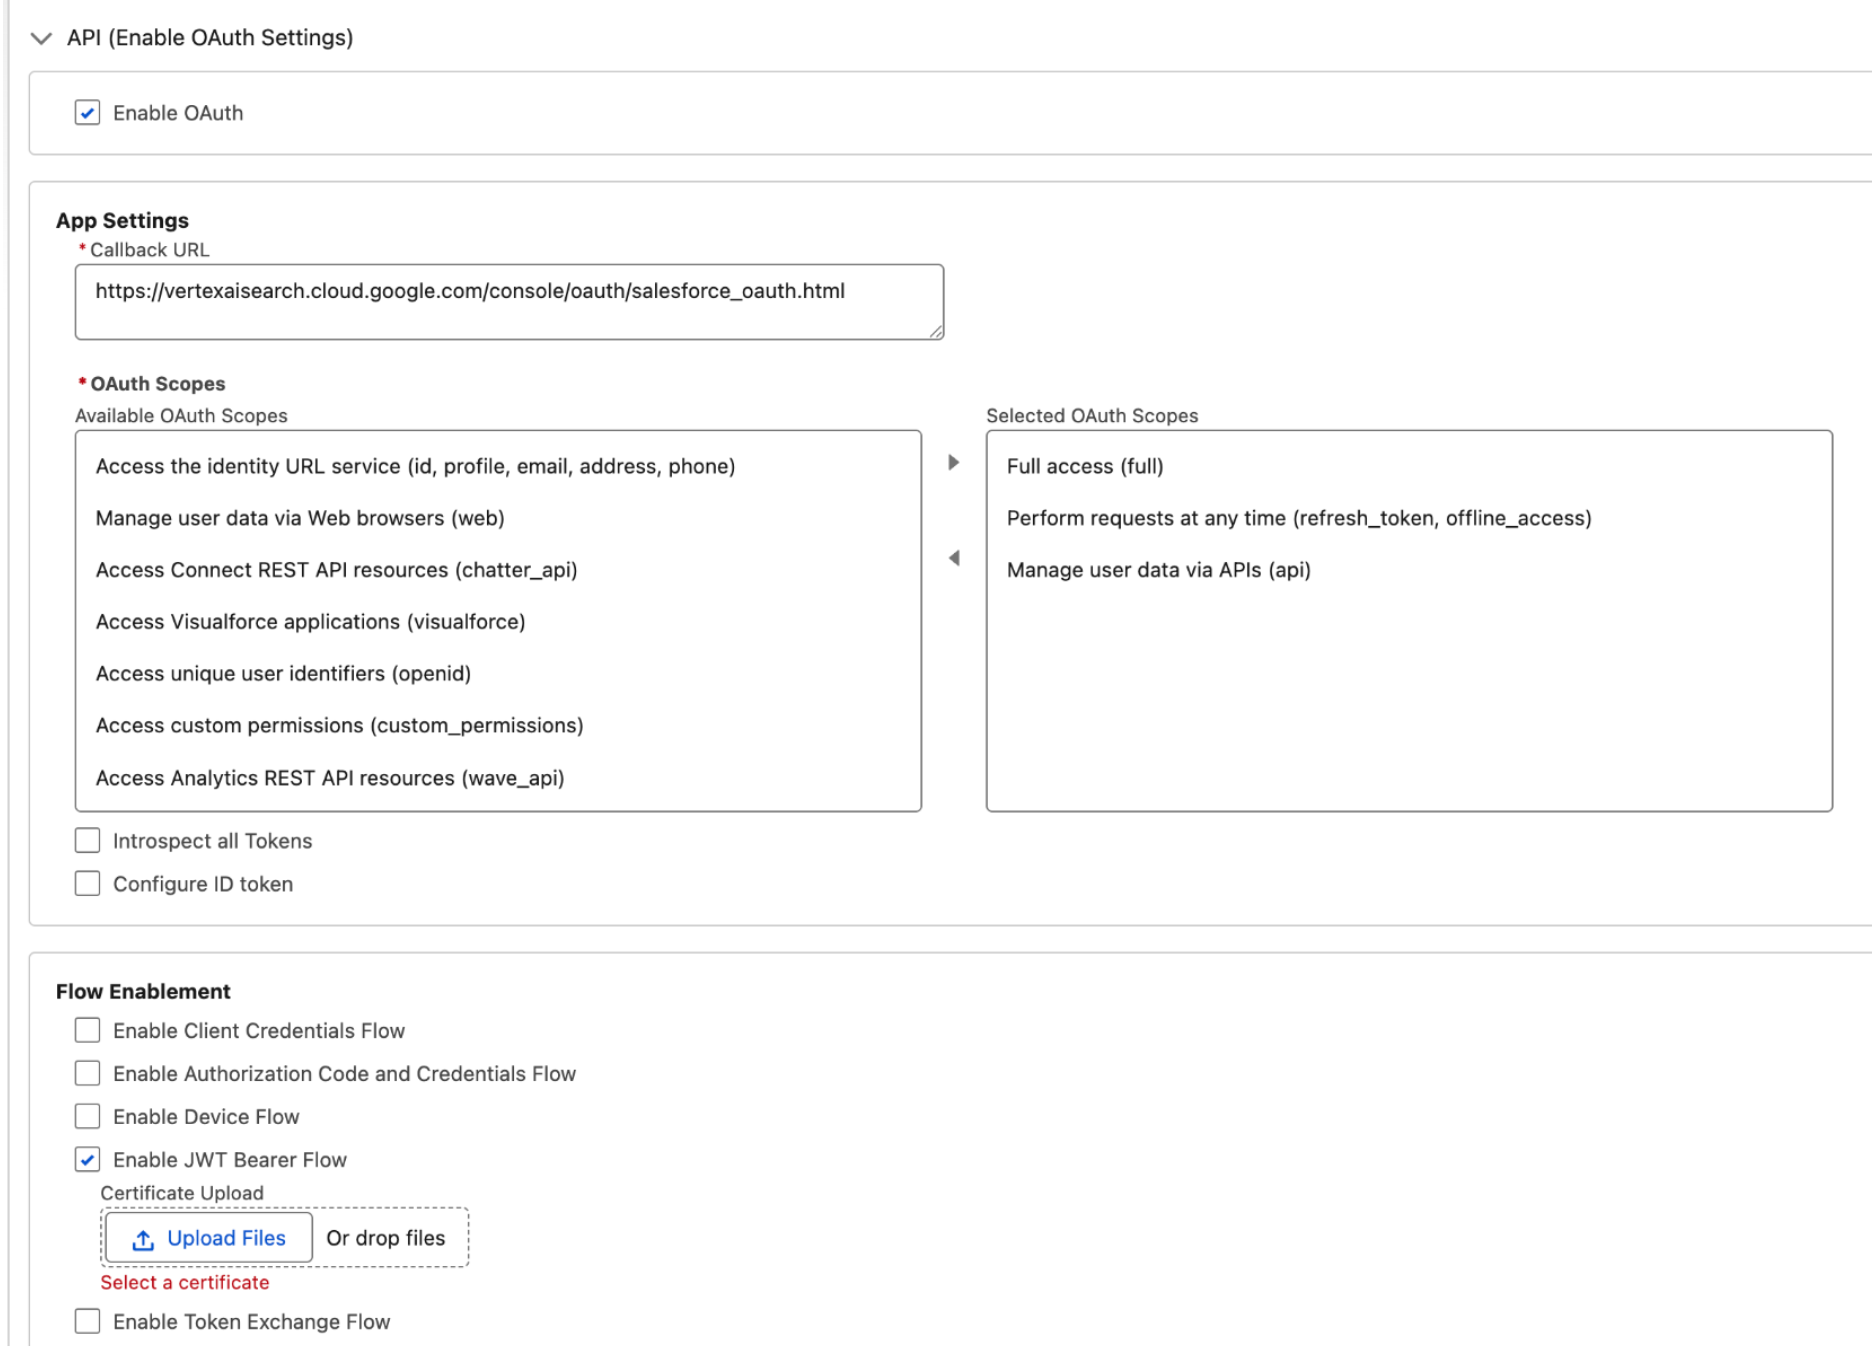Click the Upload Files button
Screen dimensions: 1872x1356
click(x=207, y=1238)
